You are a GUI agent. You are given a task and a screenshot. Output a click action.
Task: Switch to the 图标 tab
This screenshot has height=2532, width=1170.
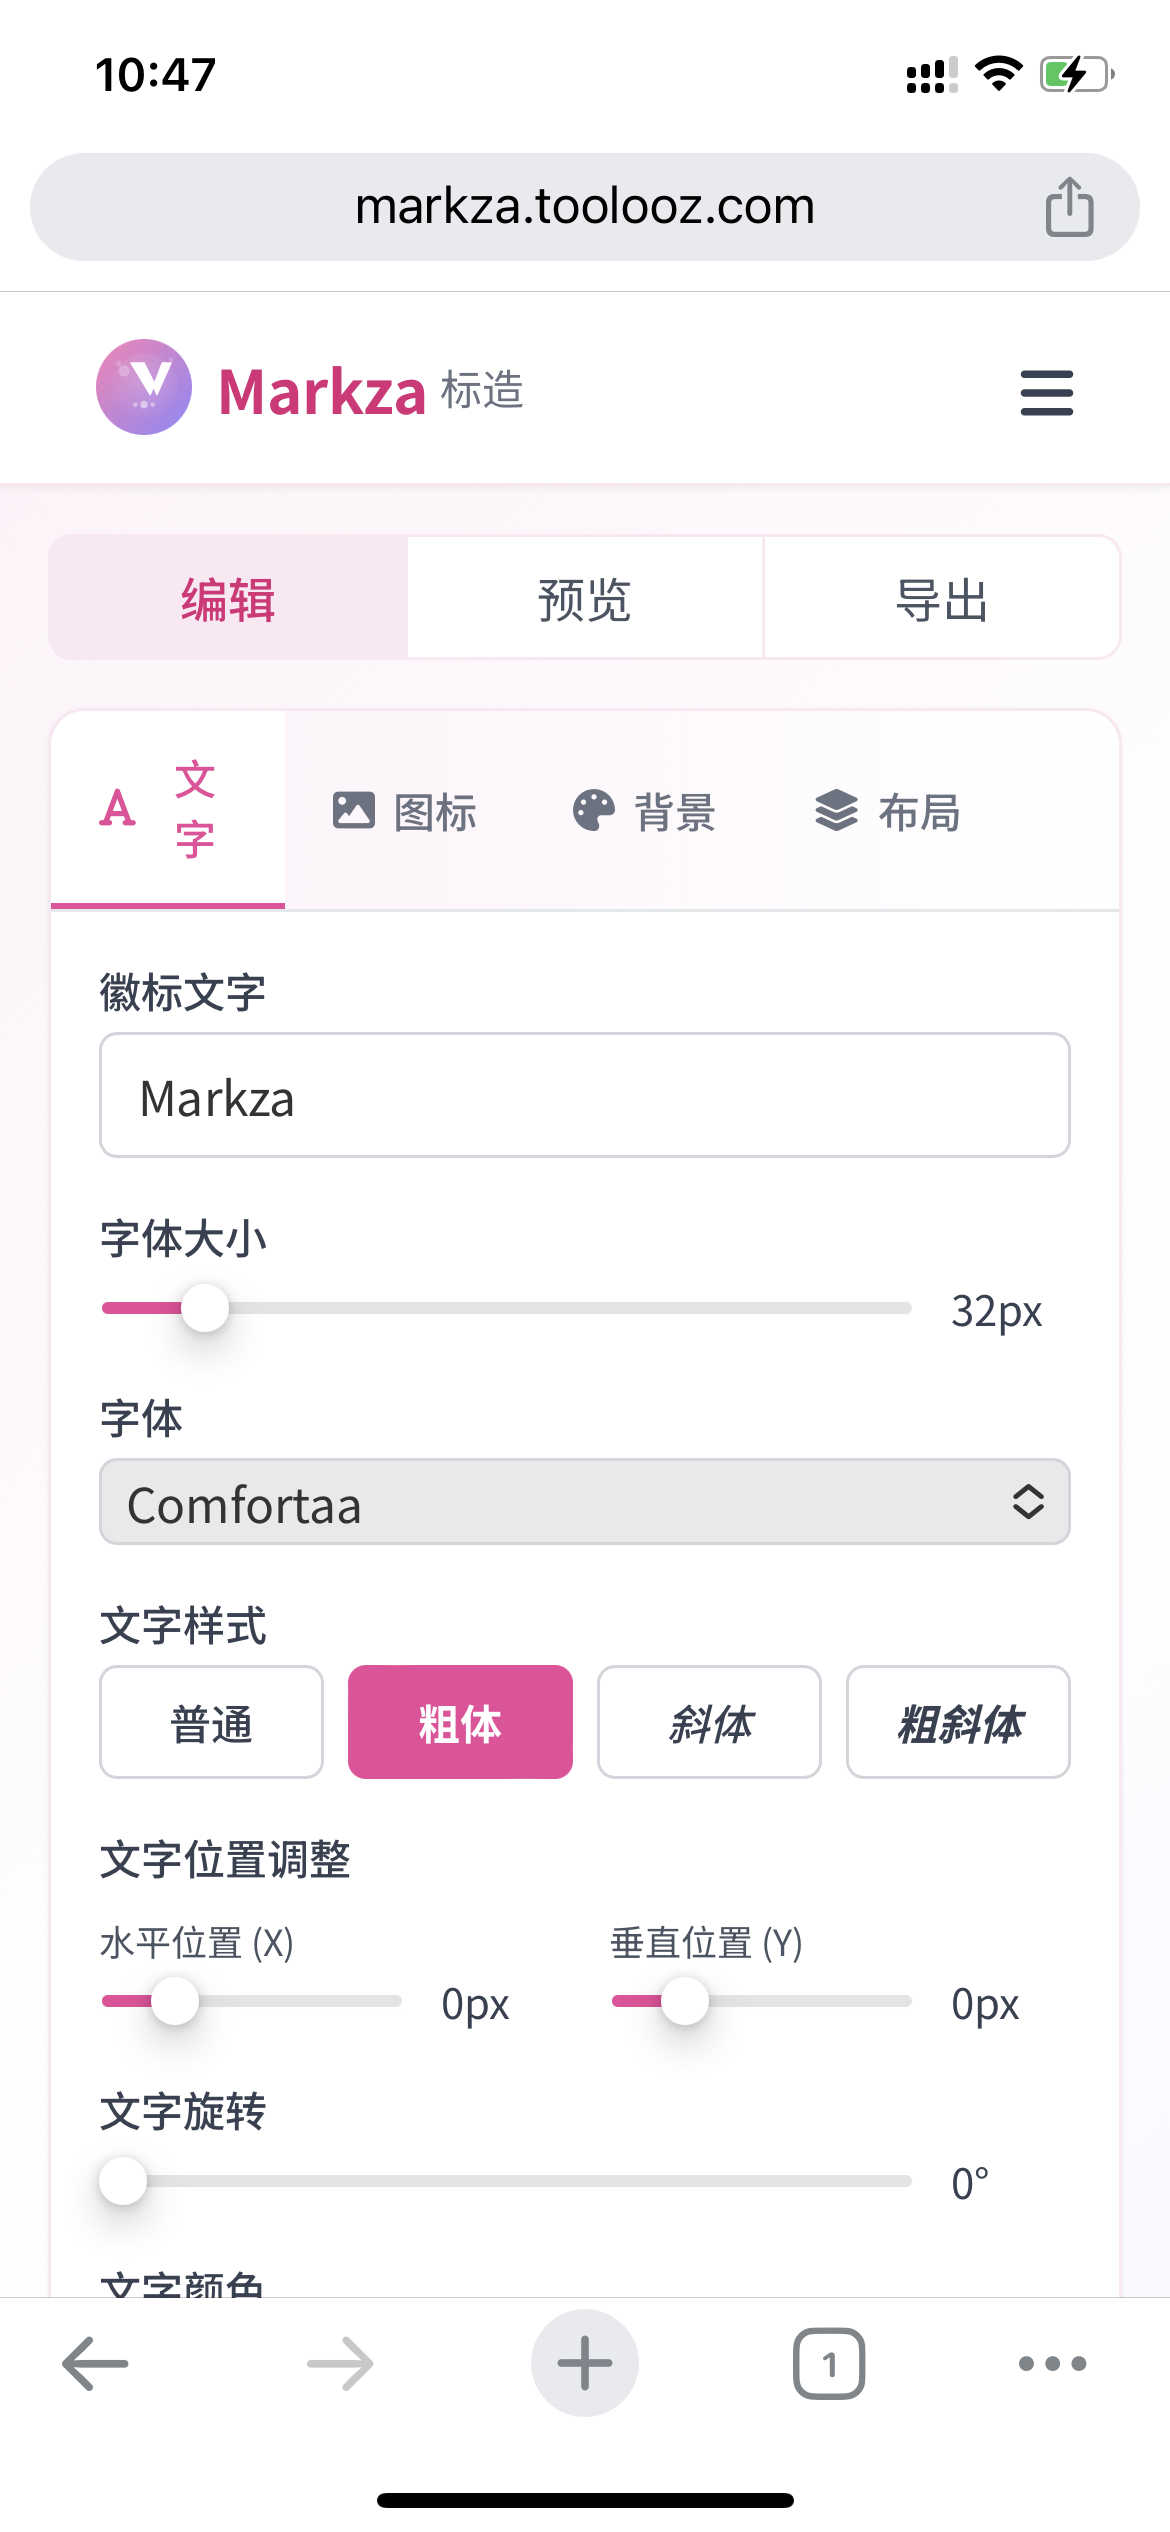click(405, 811)
